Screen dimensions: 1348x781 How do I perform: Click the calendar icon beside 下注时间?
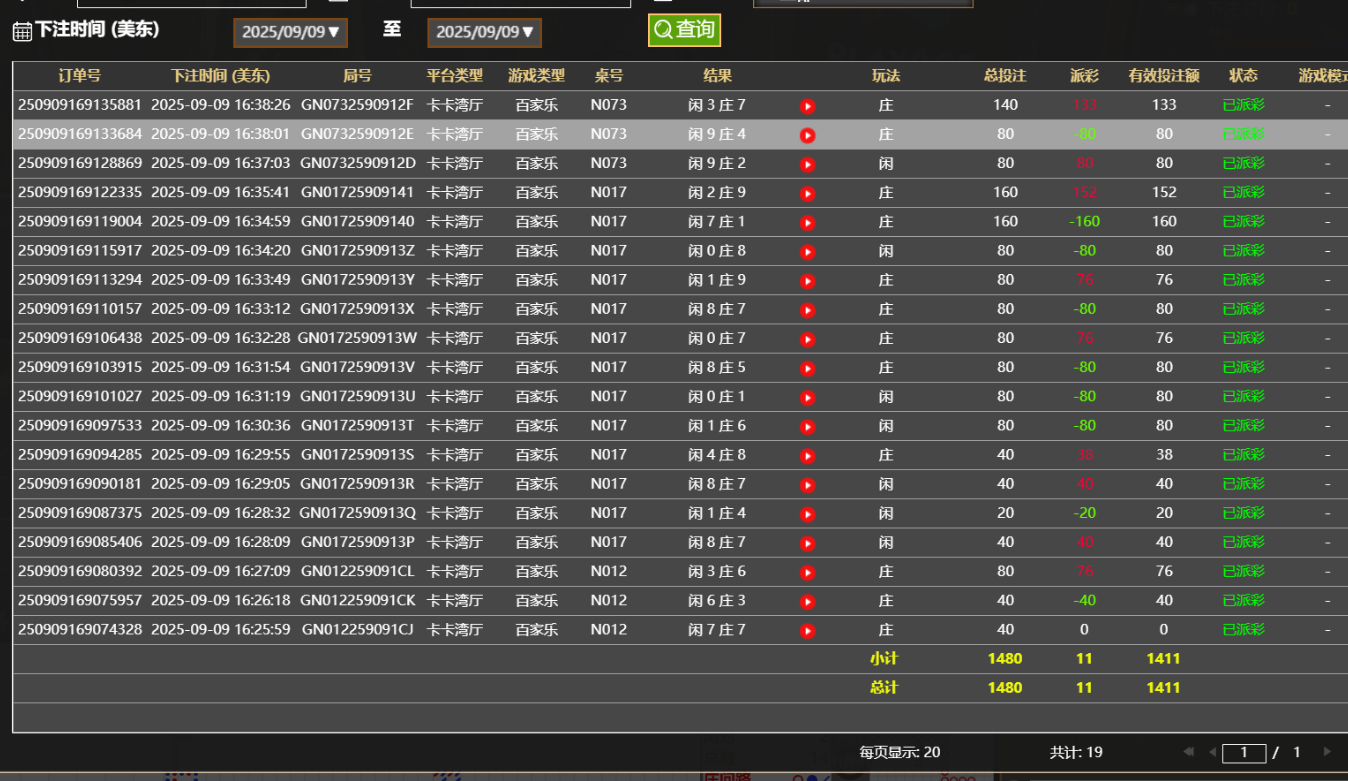[x=22, y=31]
